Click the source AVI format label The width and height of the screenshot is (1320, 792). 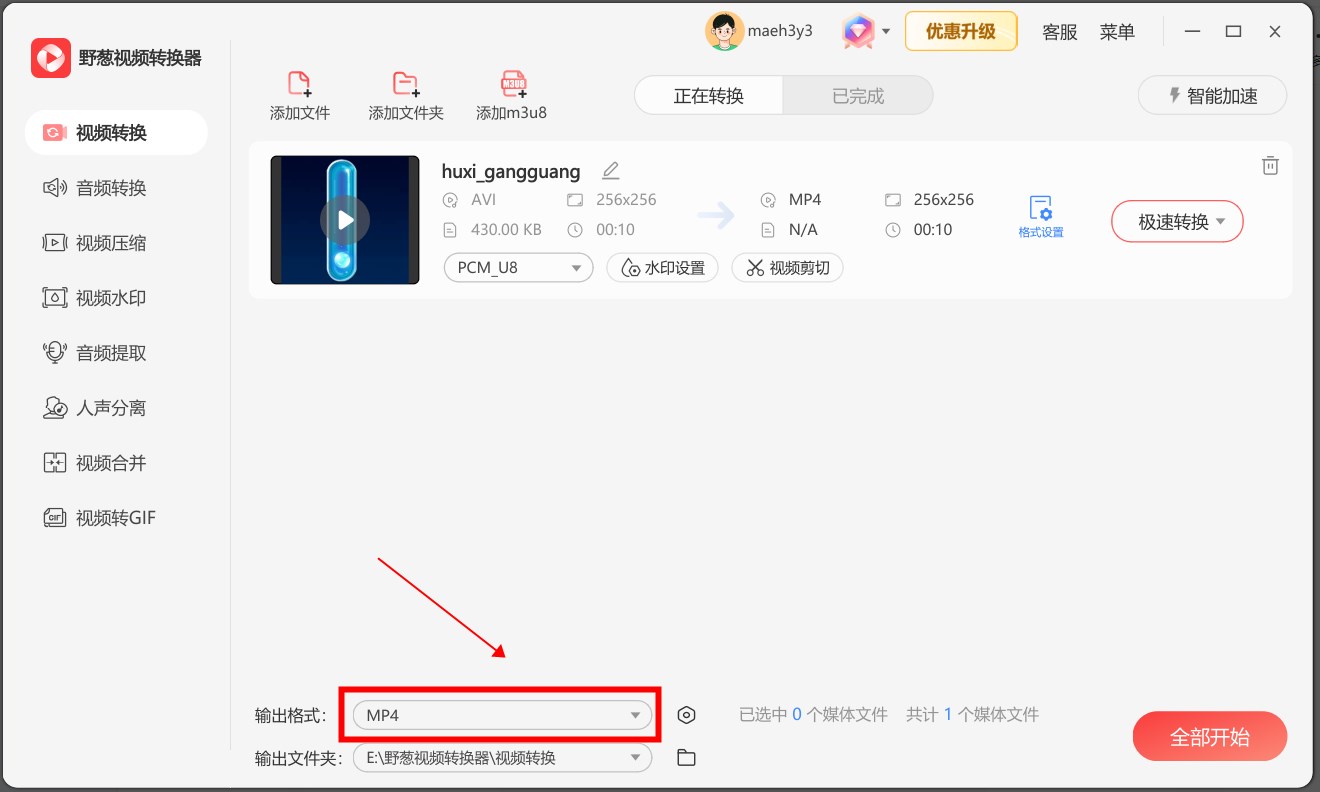click(x=484, y=200)
